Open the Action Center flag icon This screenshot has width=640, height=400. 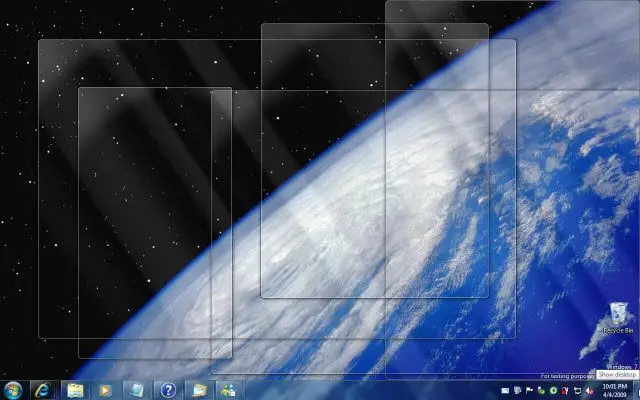click(x=529, y=391)
